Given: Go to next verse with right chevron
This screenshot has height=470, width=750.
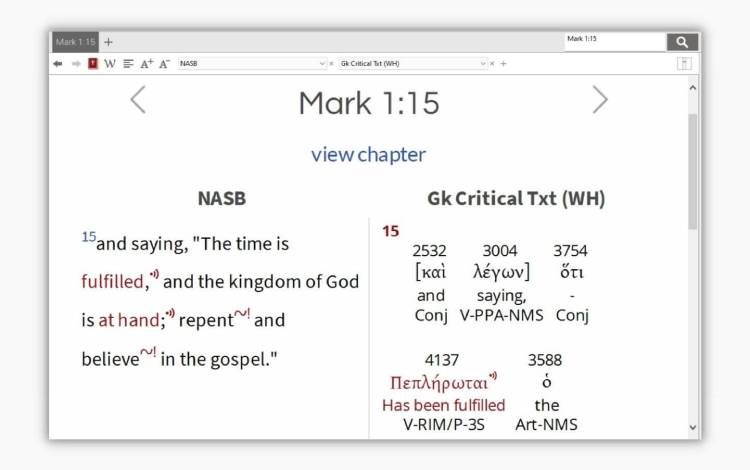Looking at the screenshot, I should click(x=599, y=100).
